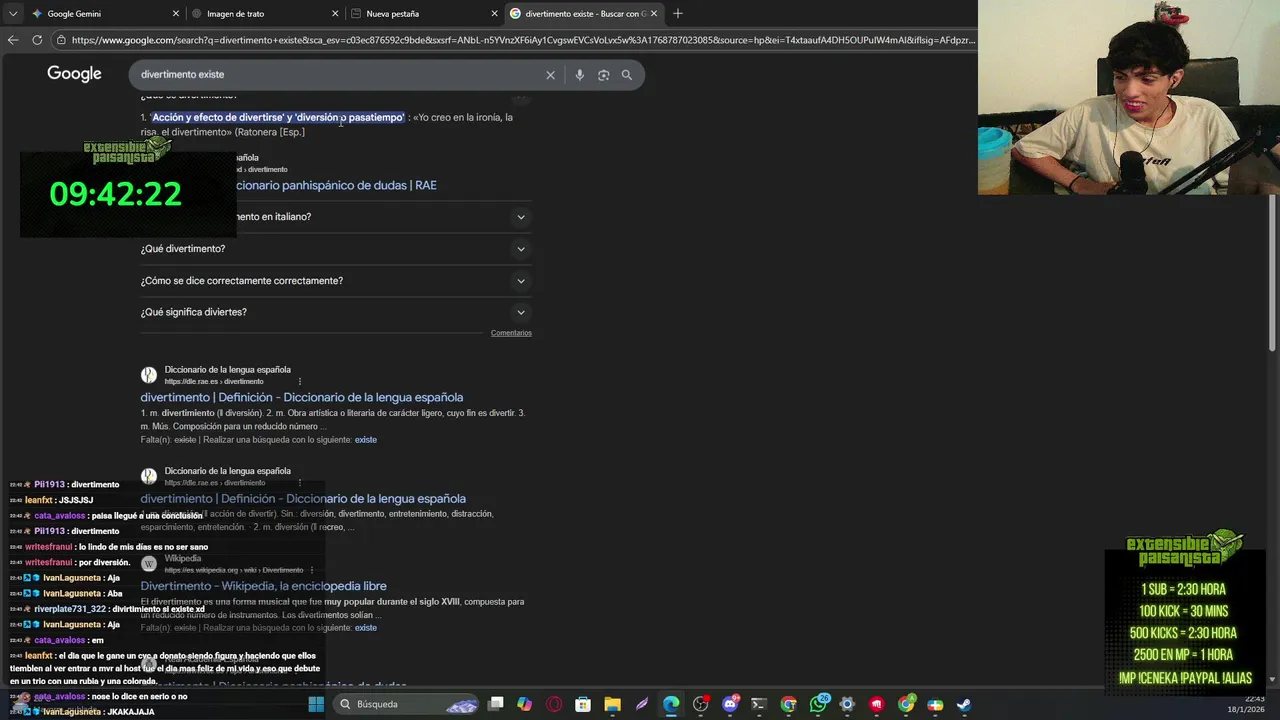The image size is (1280, 720).
Task: Click the taskbar Búsqueda search box
Action: (x=406, y=704)
